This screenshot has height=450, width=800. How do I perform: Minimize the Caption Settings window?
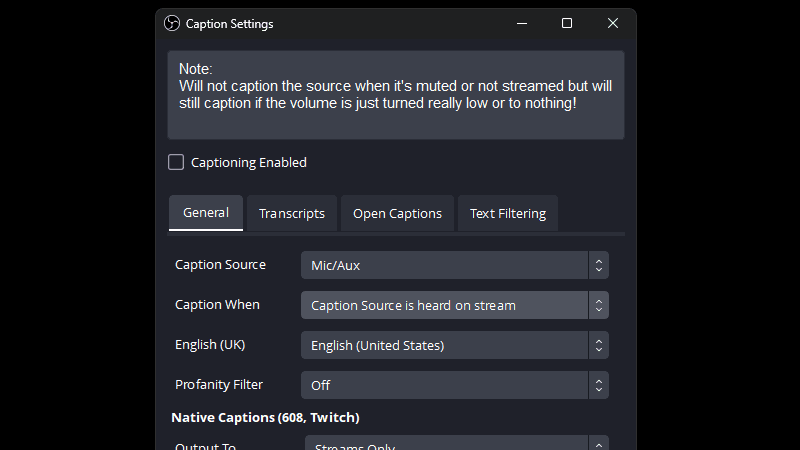tap(521, 23)
